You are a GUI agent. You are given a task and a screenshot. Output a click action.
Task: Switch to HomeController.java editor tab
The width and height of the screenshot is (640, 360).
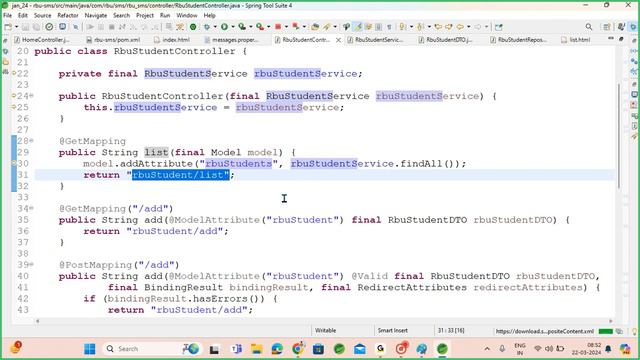click(42, 40)
